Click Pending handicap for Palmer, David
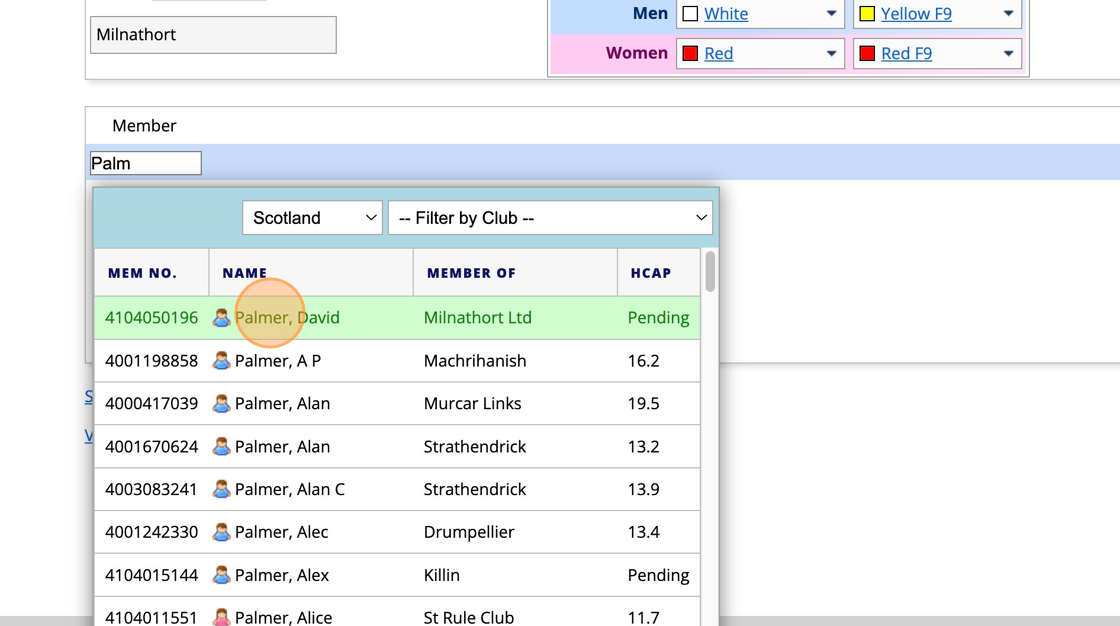1120x626 pixels. coord(659,318)
